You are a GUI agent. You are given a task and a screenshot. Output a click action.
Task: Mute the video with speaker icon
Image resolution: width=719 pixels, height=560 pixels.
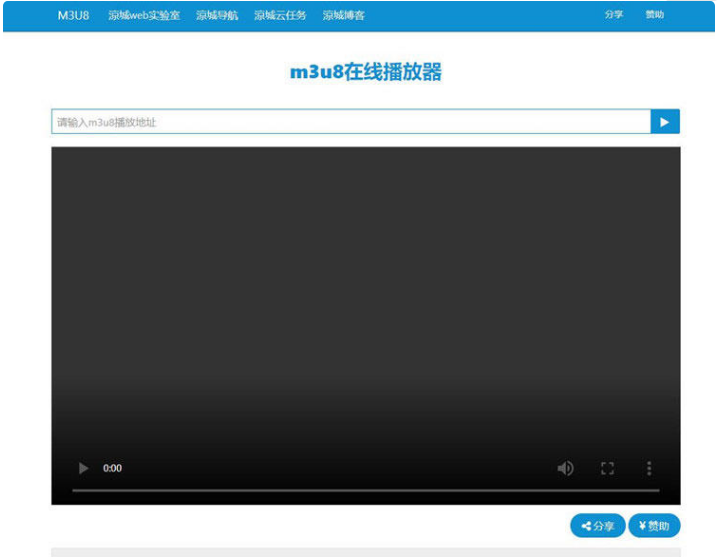pyautogui.click(x=565, y=468)
